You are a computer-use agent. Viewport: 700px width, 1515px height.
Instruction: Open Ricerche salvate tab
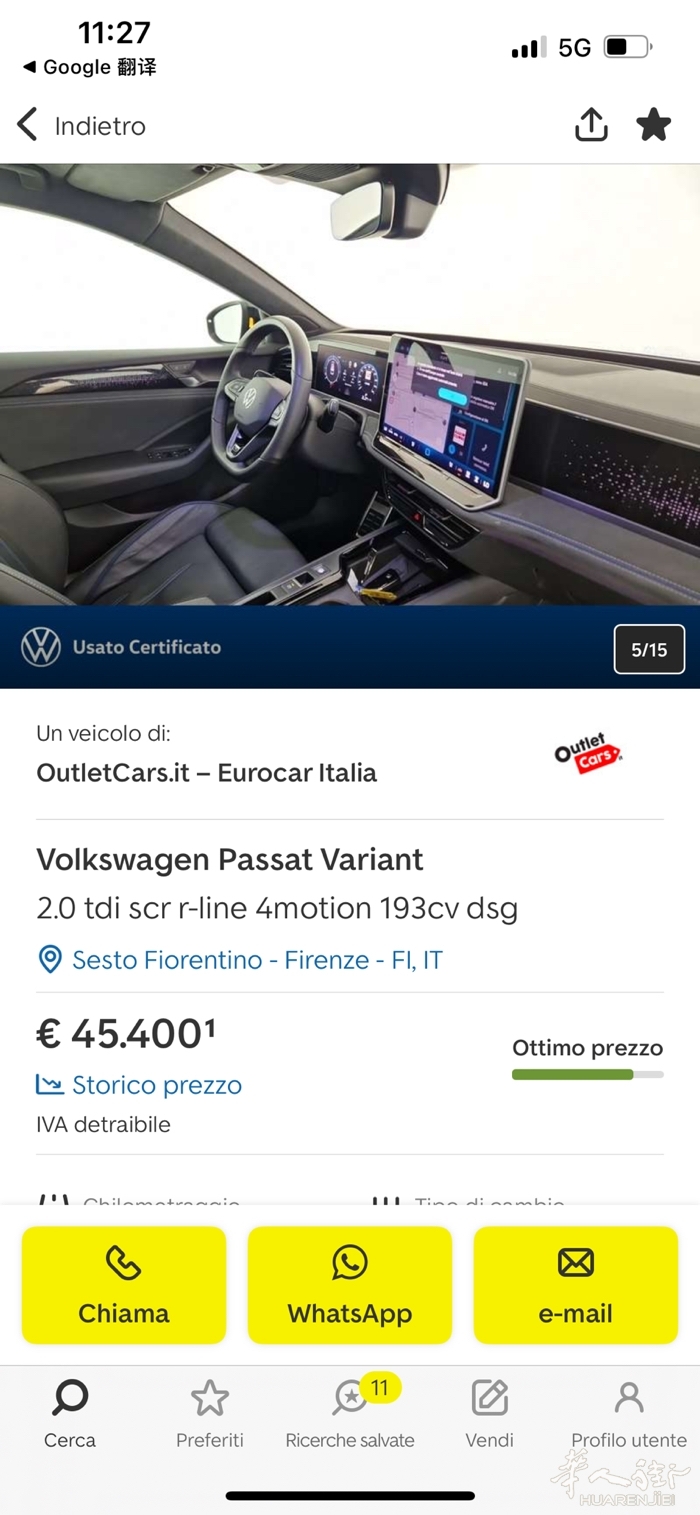click(350, 1414)
